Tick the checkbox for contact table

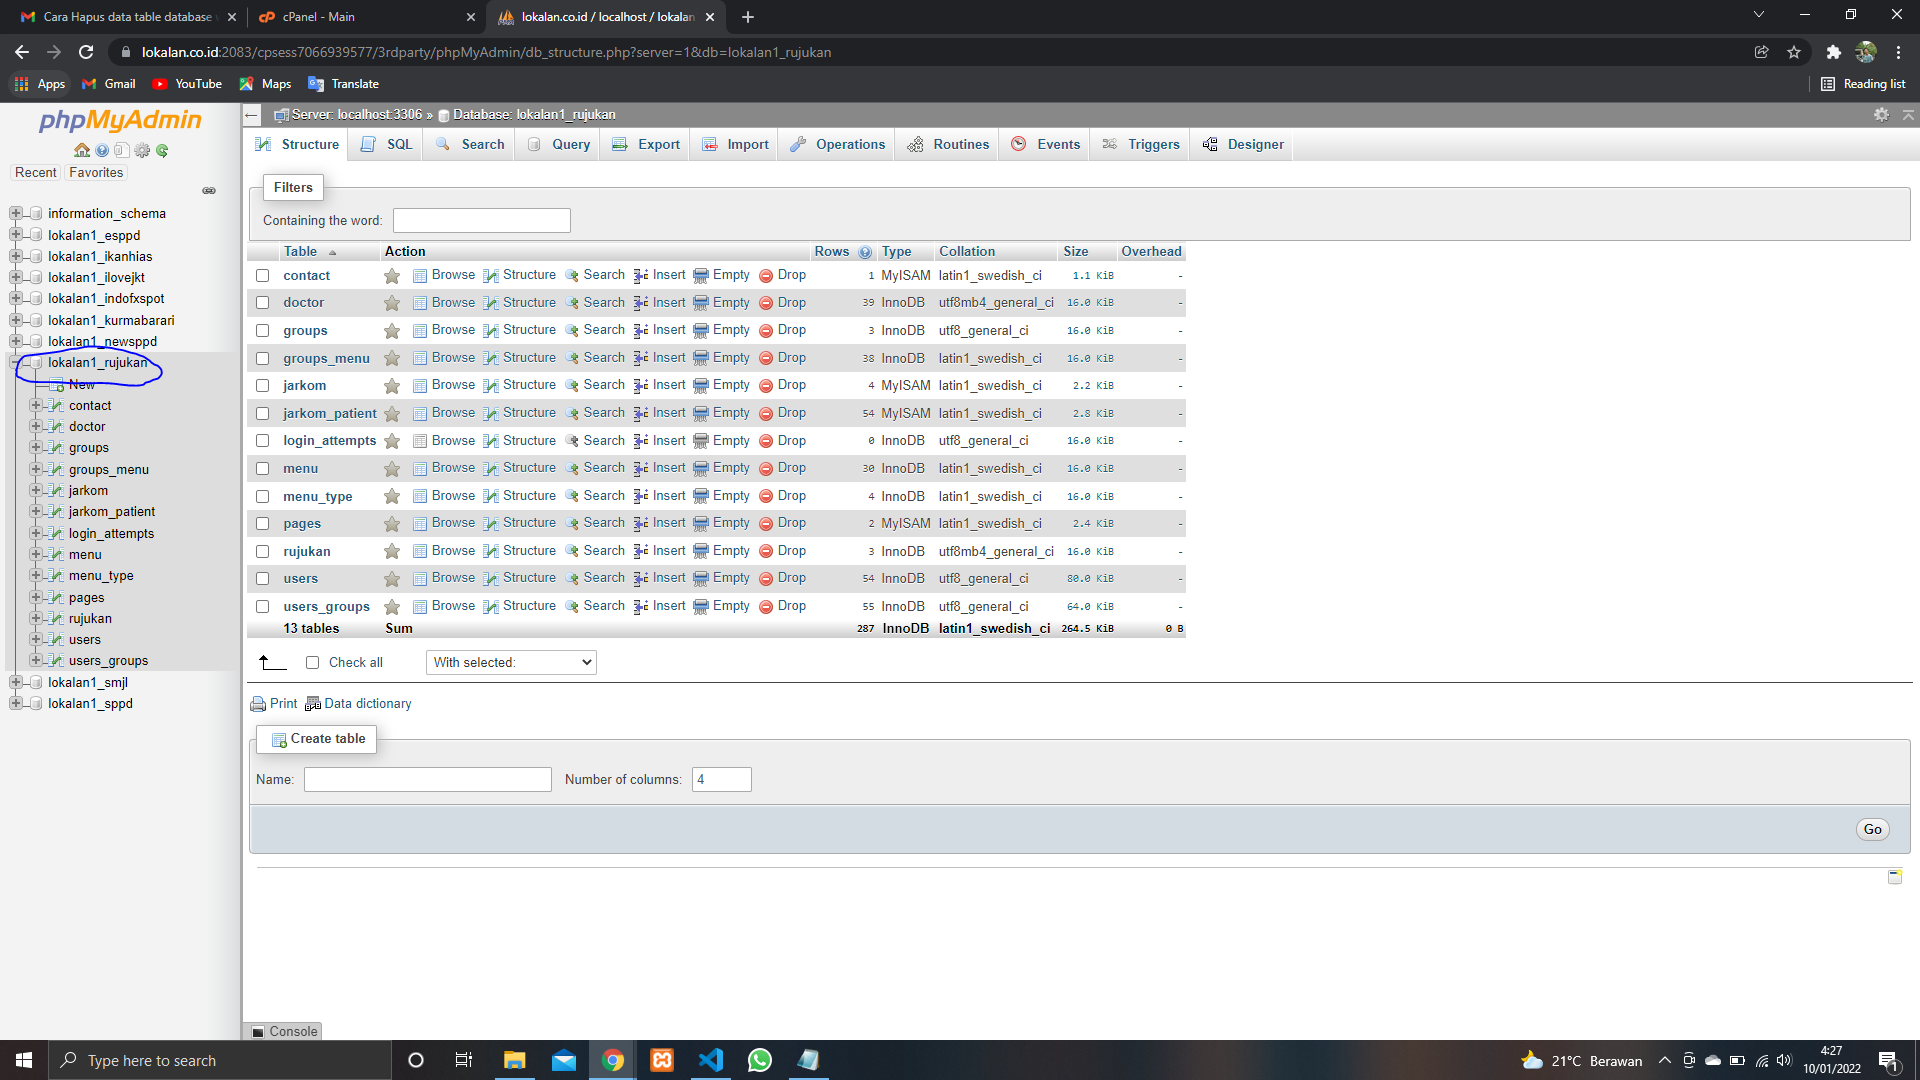262,275
